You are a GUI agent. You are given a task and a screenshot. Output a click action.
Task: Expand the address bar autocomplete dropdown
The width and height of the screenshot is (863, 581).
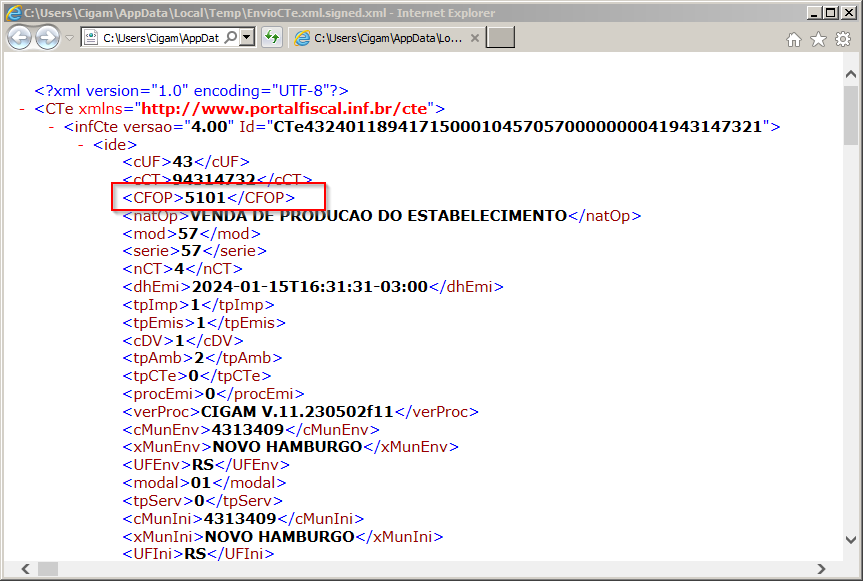click(247, 37)
